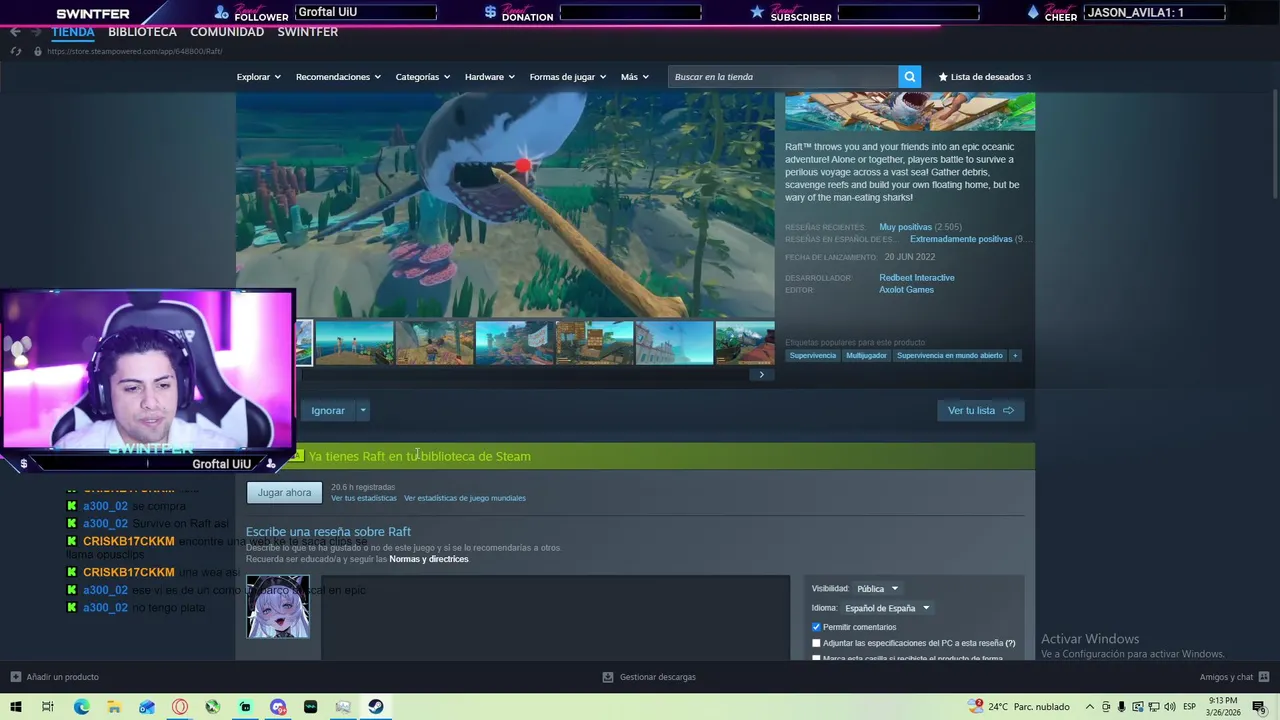
Task: Switch to the TIENDA tab
Action: pyautogui.click(x=72, y=32)
